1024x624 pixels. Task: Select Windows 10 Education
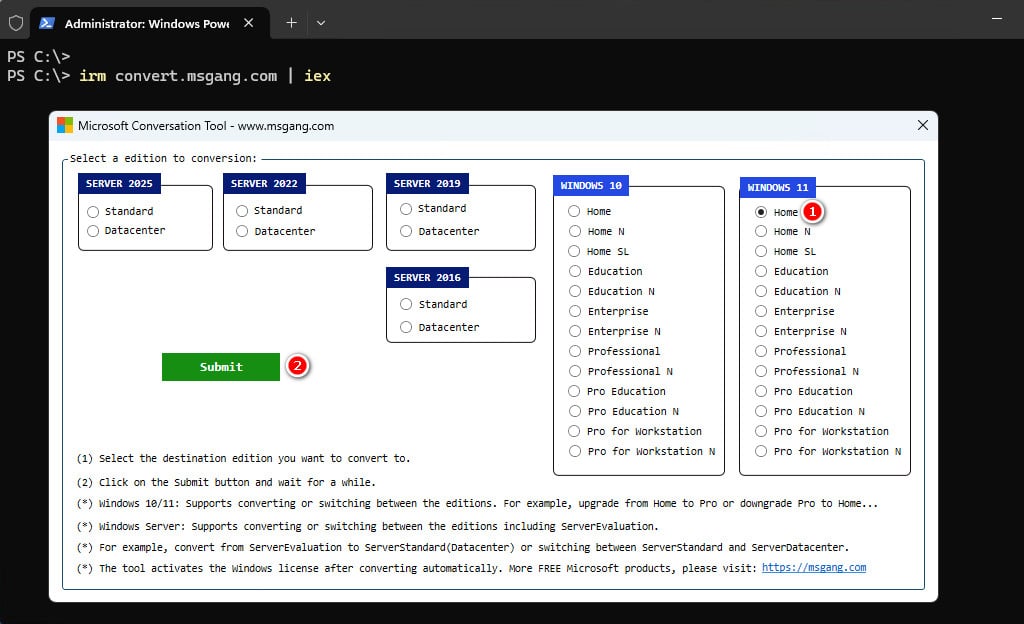605,271
